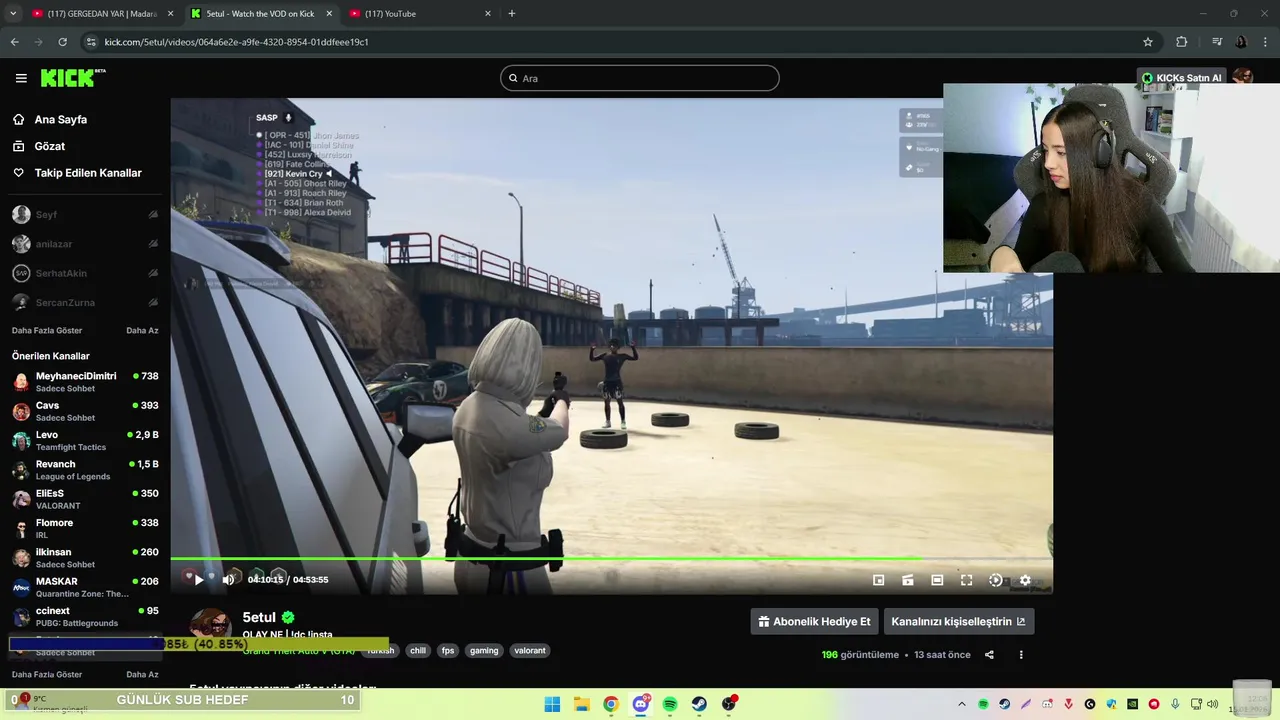This screenshot has width=1280, height=720.
Task: Open Cavs recommended channel
Action: coord(85,411)
